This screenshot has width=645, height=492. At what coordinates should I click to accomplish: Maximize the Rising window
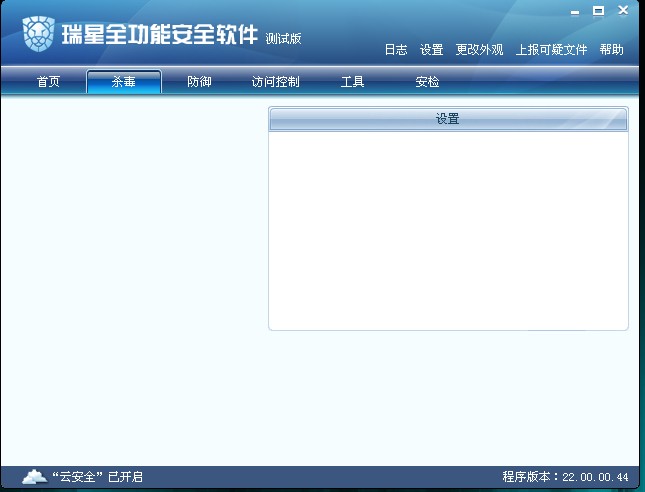(599, 11)
